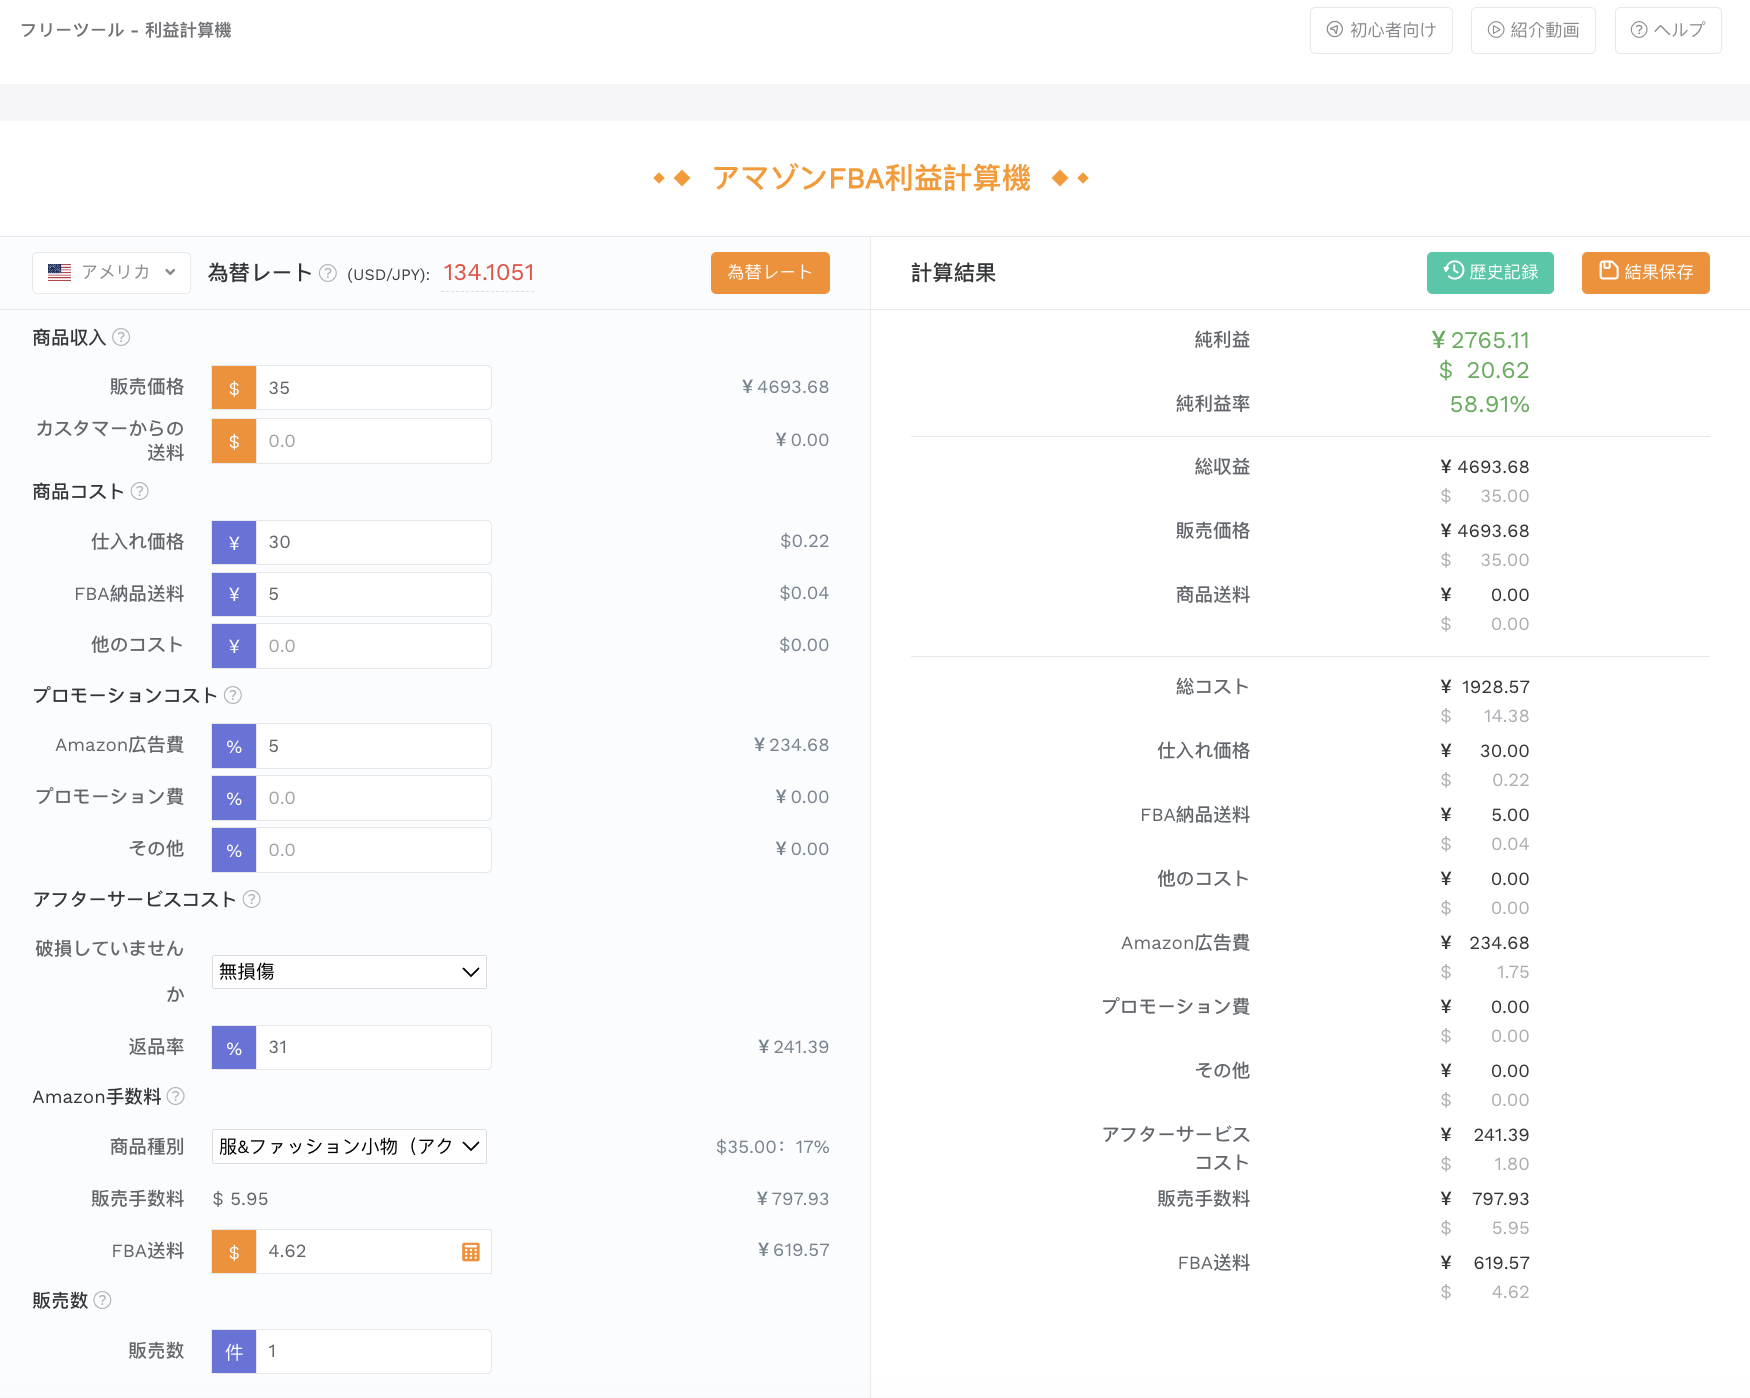
Task: Open the 紹介動画 button
Action: point(1533,30)
